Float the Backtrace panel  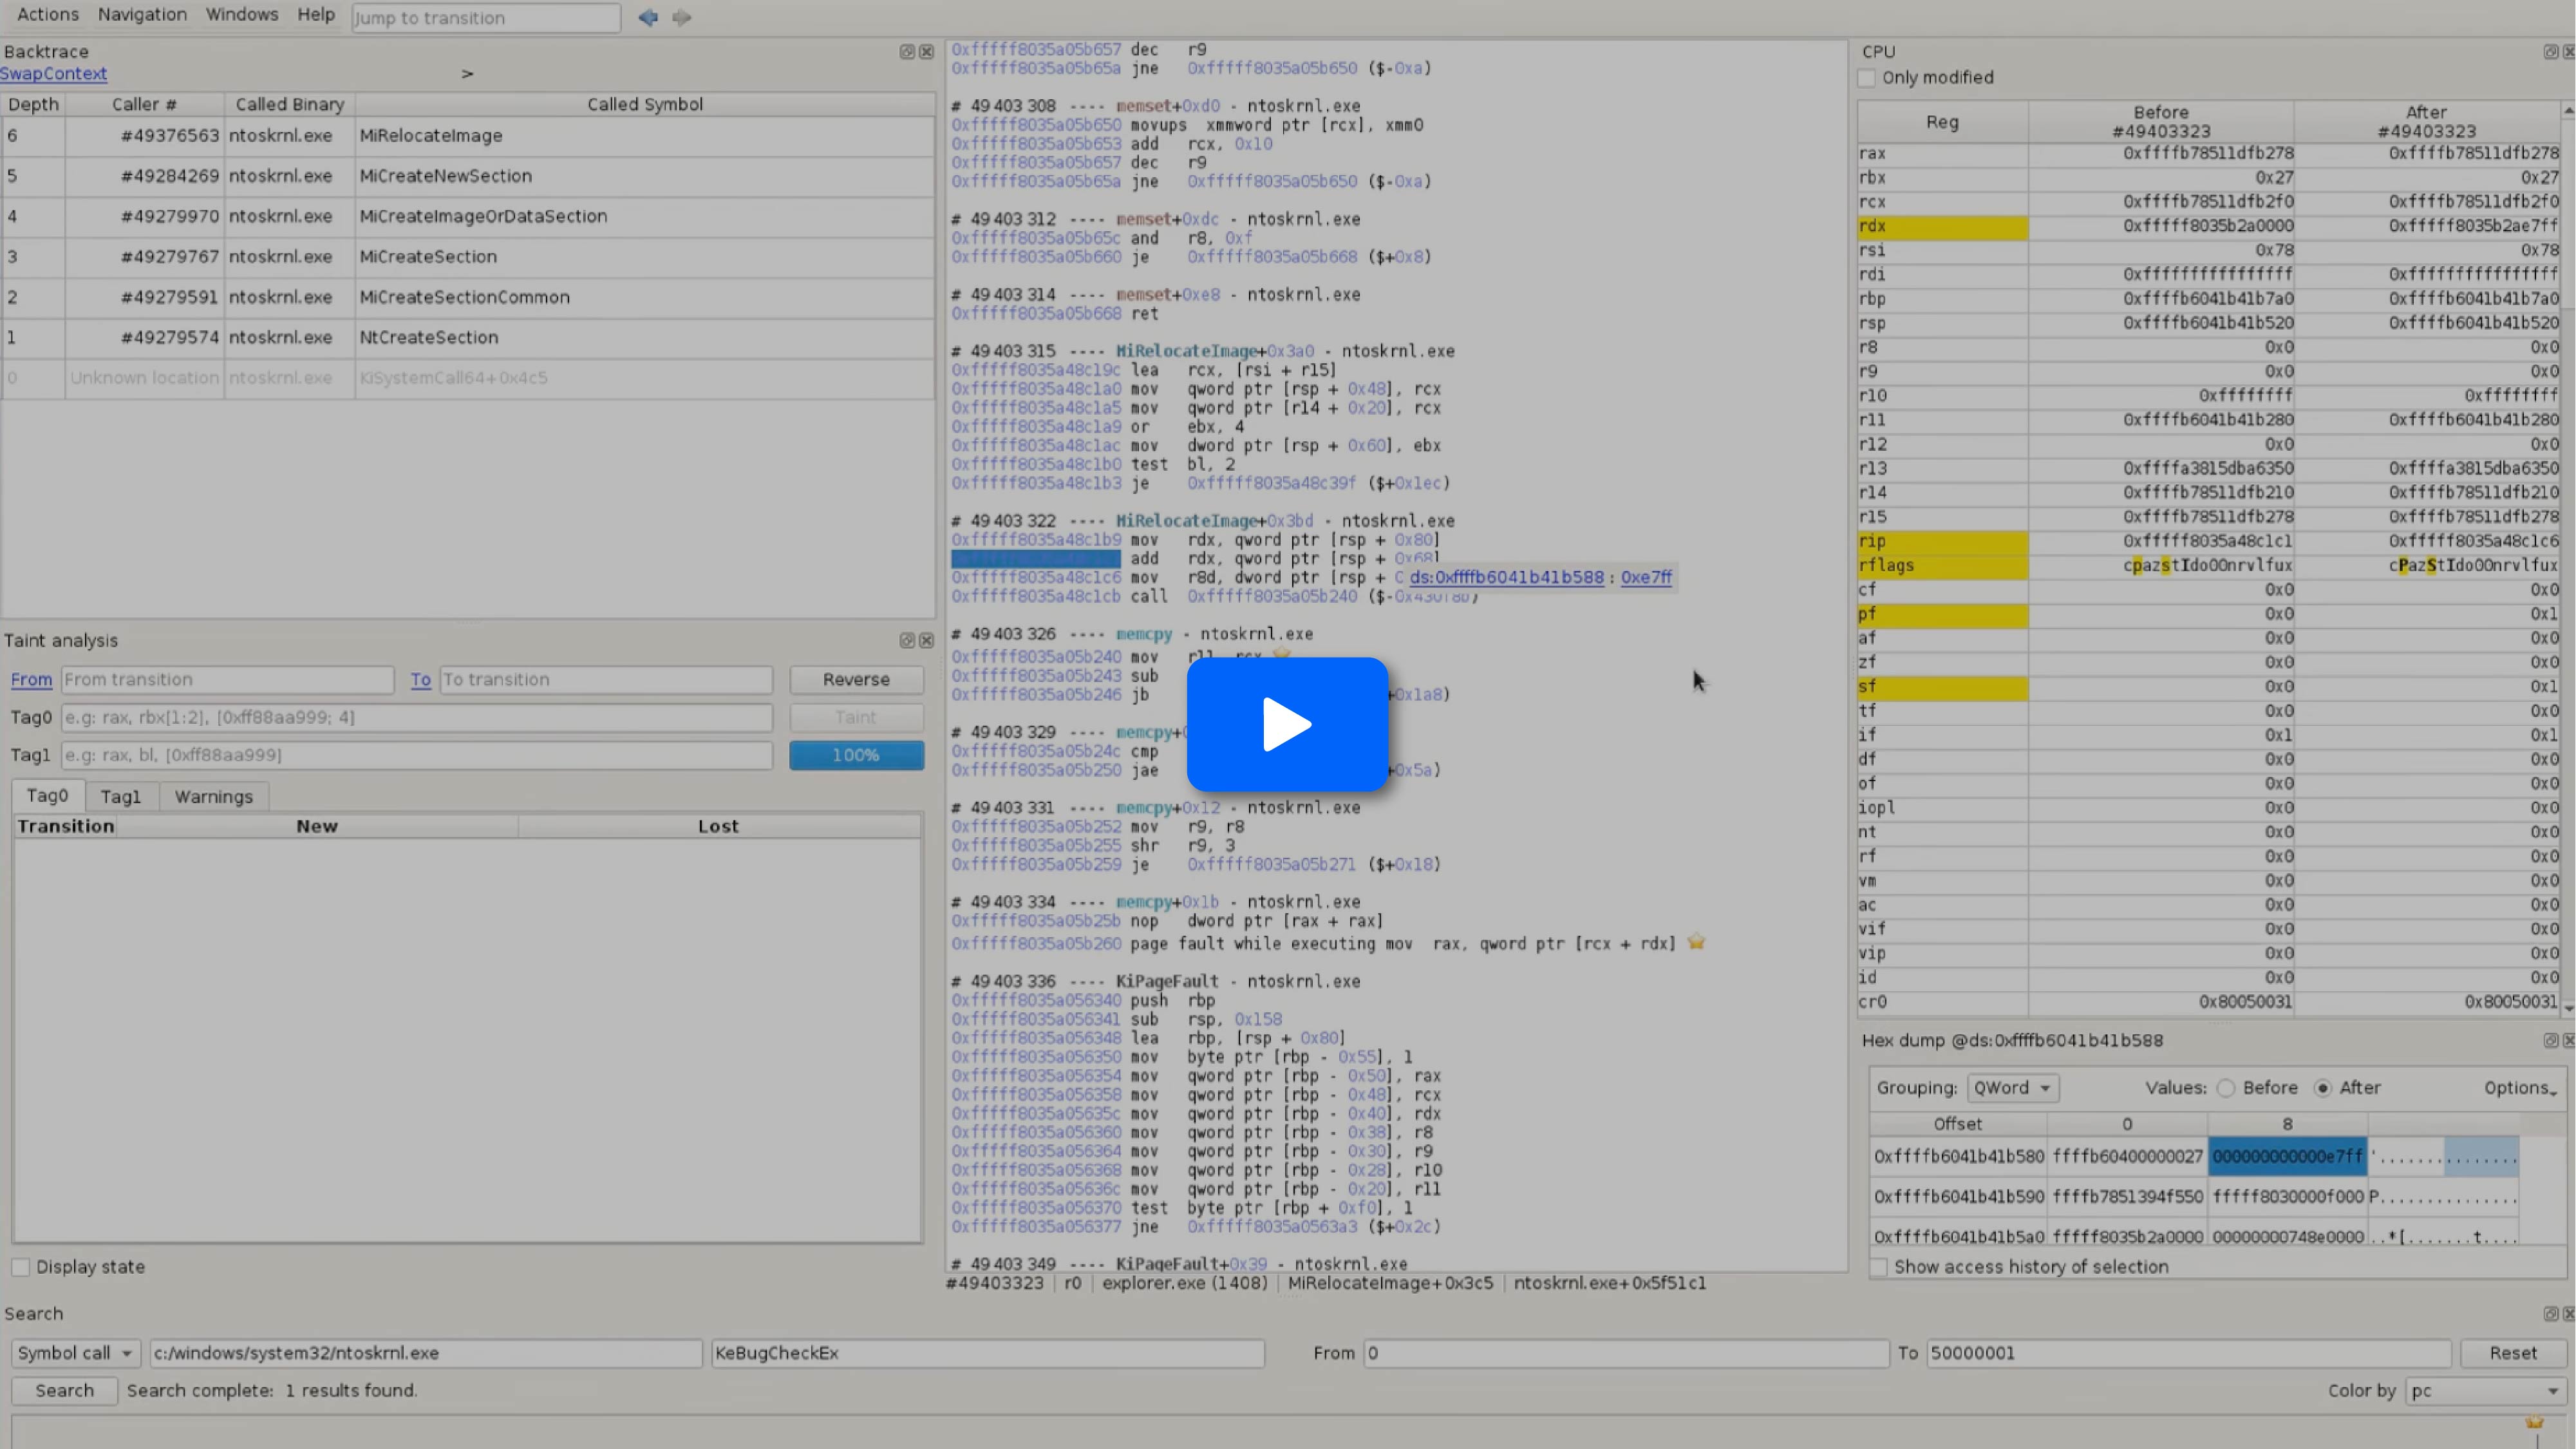(x=906, y=52)
